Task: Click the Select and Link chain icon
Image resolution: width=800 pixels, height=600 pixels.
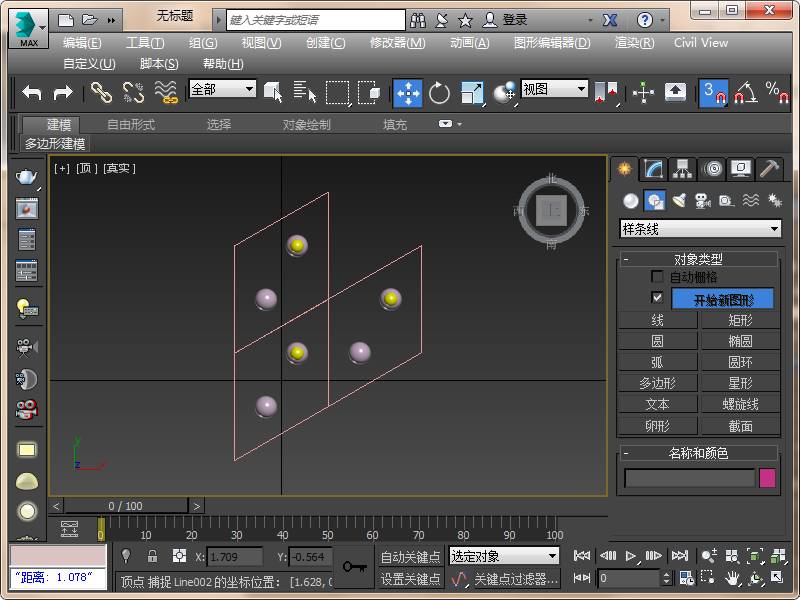Action: pos(101,92)
